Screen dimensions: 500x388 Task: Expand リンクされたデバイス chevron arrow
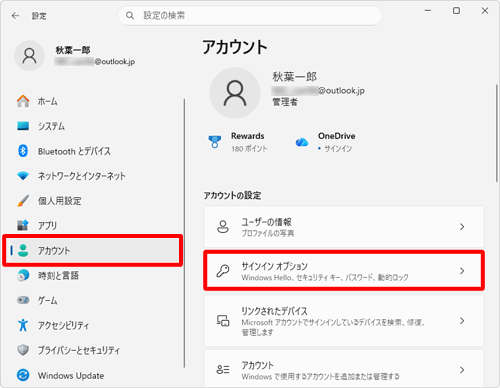click(x=462, y=321)
